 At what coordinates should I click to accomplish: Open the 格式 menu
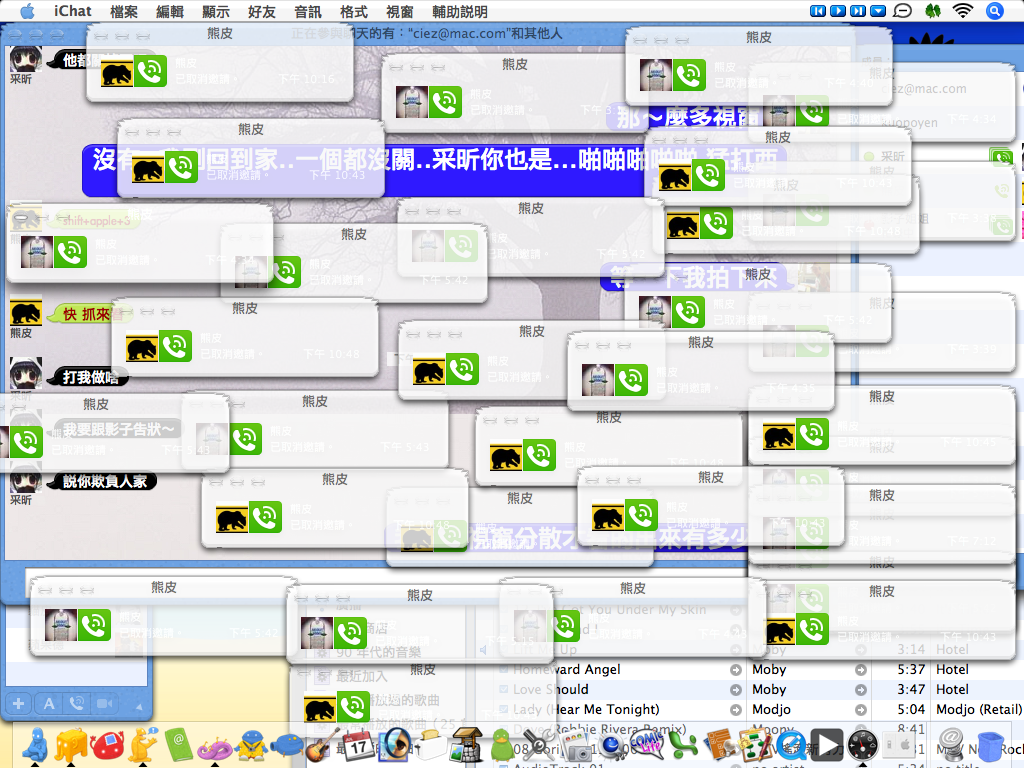(x=354, y=11)
